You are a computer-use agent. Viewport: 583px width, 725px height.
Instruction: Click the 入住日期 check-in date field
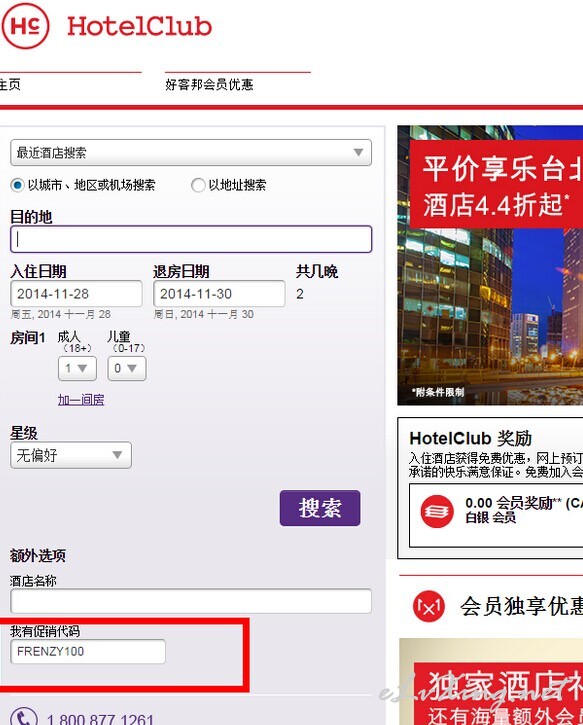point(76,294)
